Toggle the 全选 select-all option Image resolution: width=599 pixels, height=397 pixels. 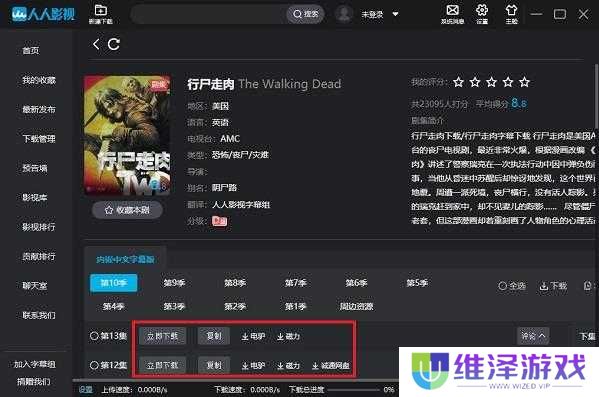512,286
